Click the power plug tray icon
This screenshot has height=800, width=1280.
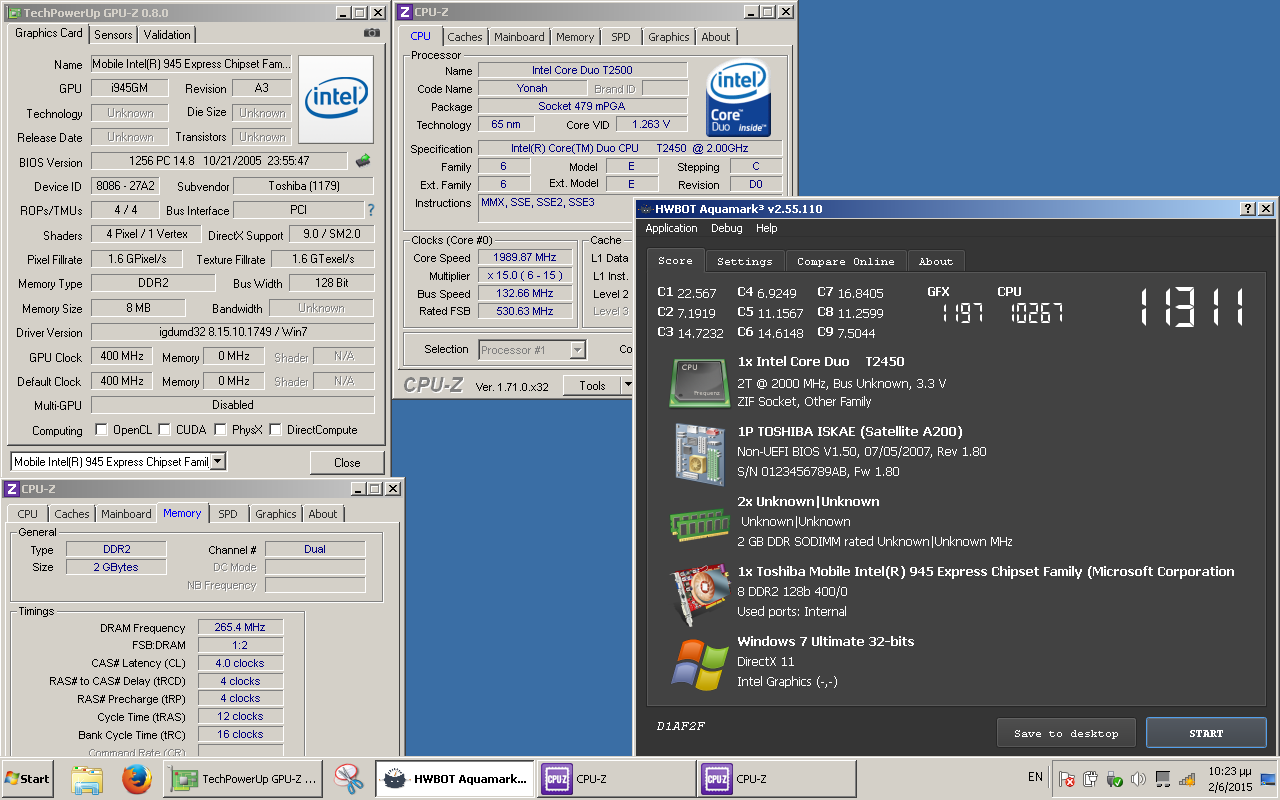tap(1090, 779)
